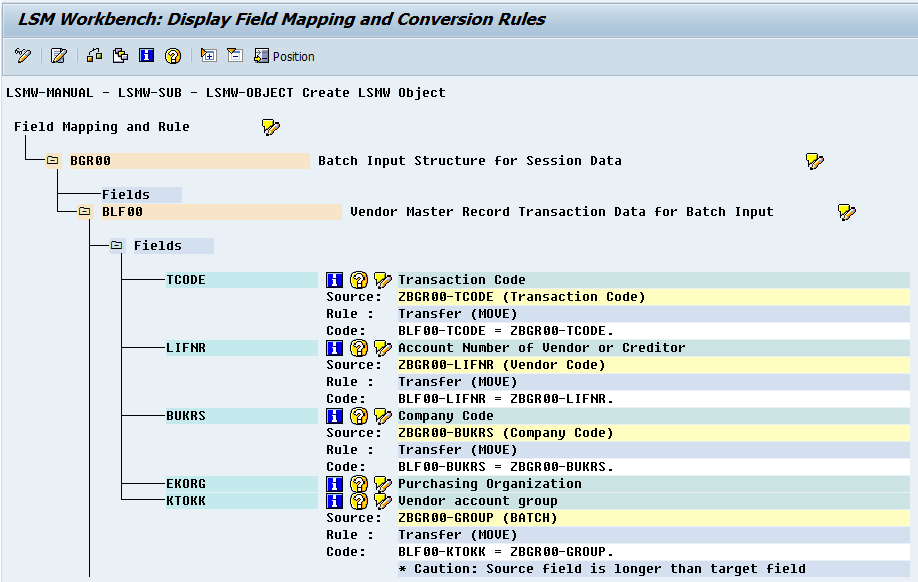
Task: Open the Information toolbar icon
Action: (146, 55)
